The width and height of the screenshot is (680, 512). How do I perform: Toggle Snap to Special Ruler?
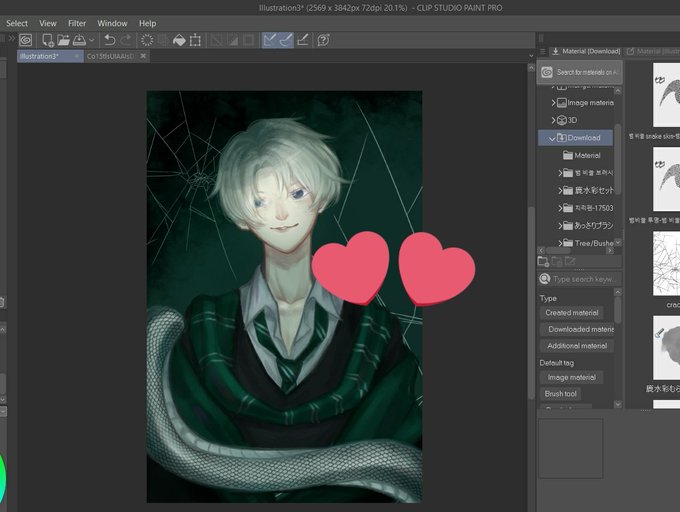[x=286, y=40]
